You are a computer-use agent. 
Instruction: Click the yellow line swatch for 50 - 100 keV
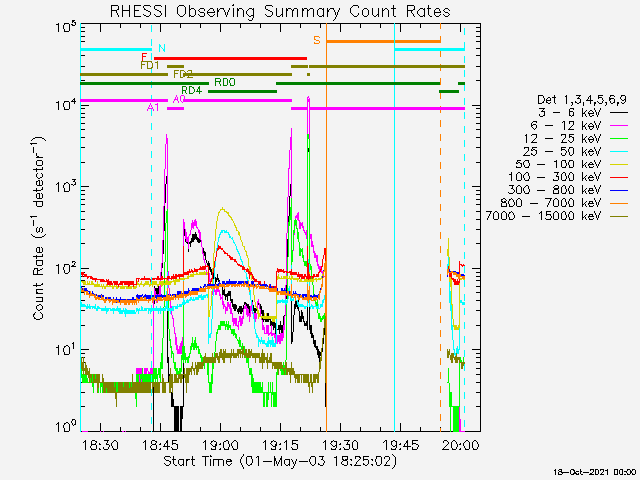tap(619, 164)
